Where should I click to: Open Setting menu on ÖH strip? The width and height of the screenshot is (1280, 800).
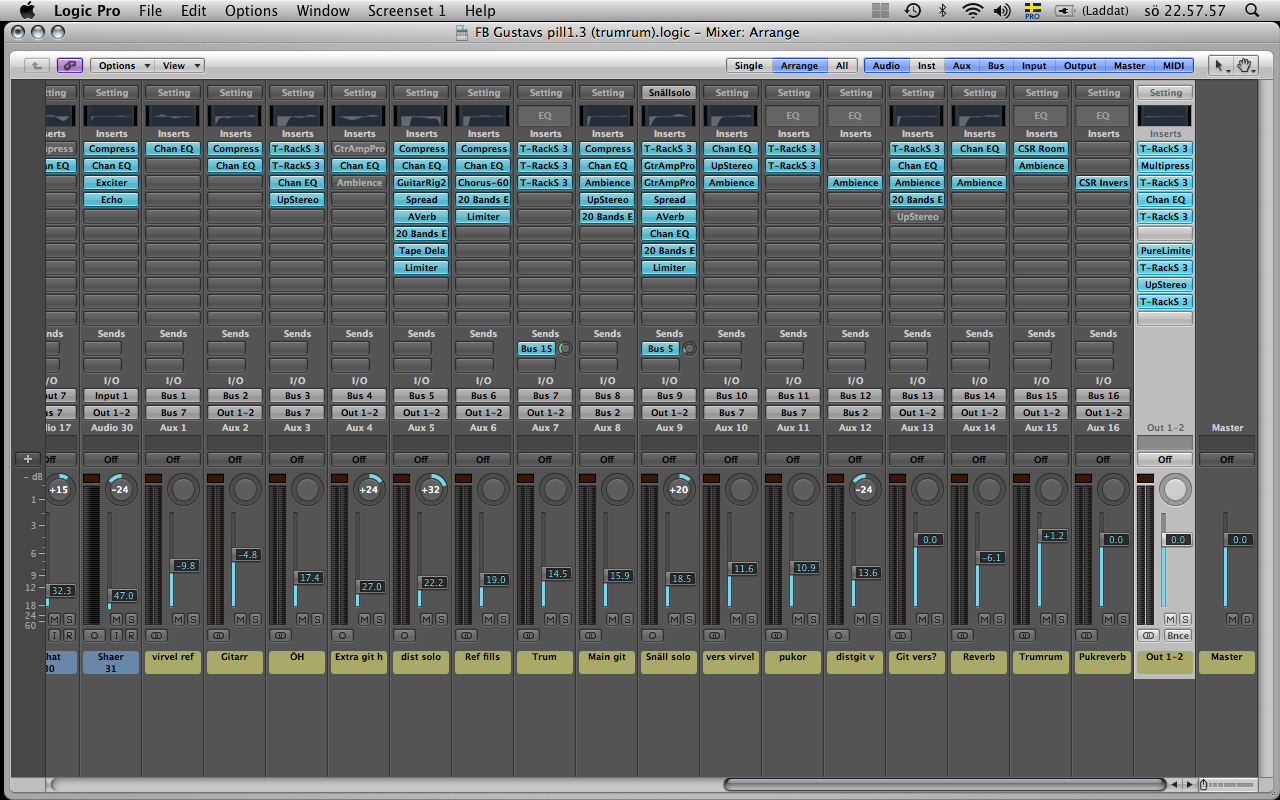tap(297, 92)
